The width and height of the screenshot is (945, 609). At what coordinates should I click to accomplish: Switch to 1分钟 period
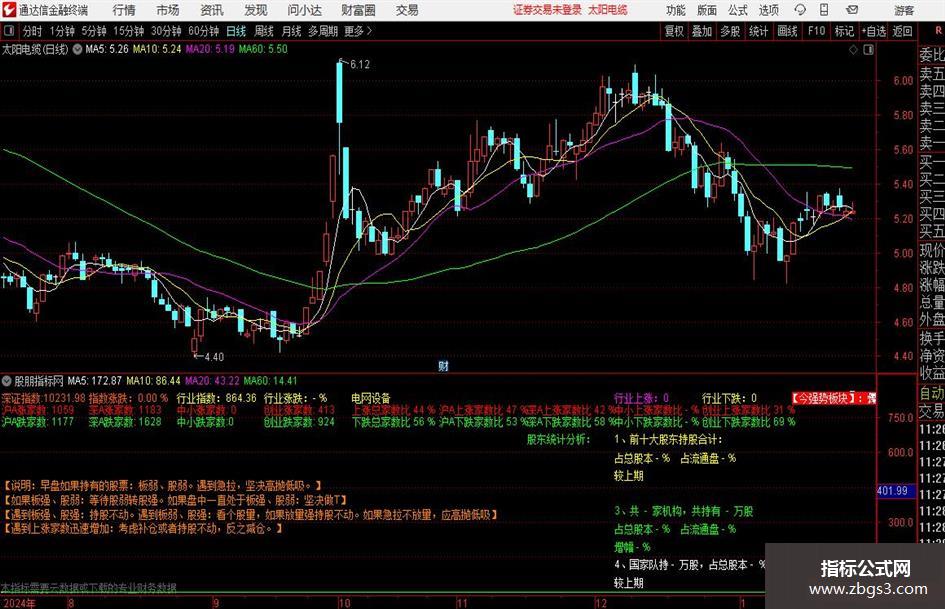click(x=61, y=31)
